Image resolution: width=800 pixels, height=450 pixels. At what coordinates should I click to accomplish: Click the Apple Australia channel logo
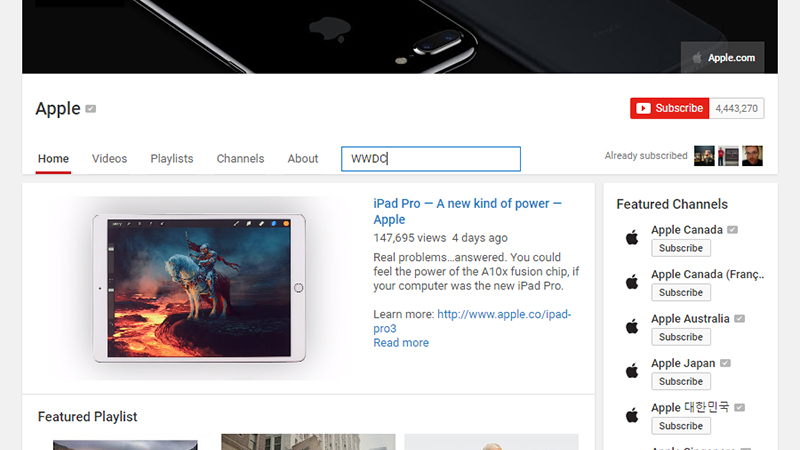click(x=632, y=326)
